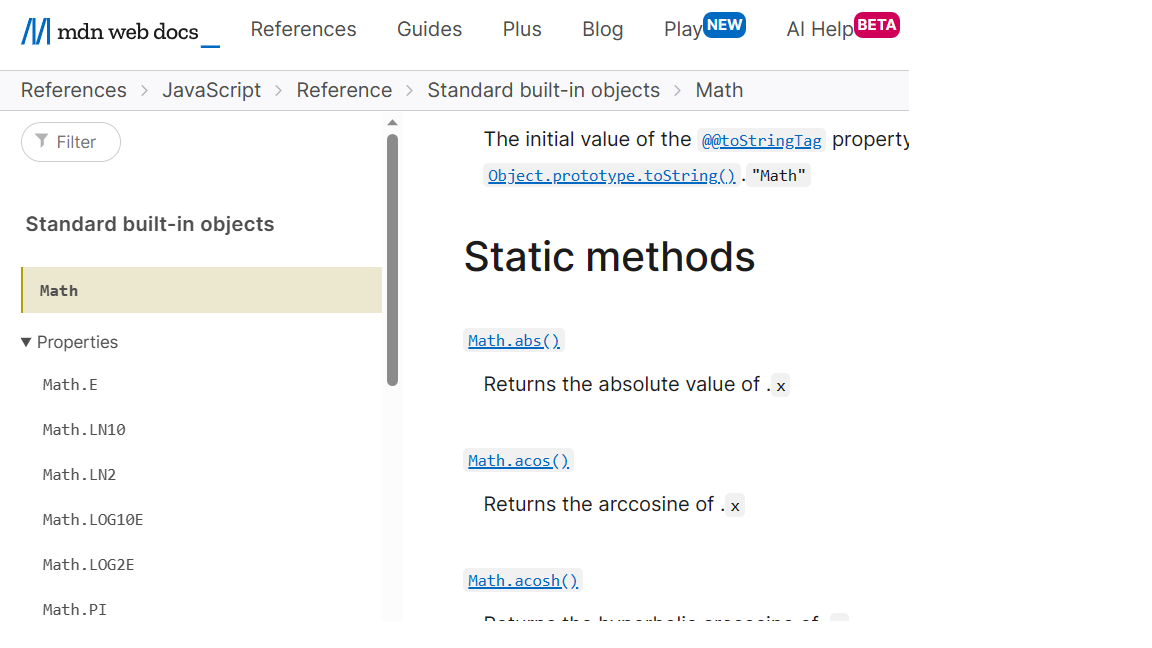1152x648 pixels.
Task: Open Math.acosh() documentation link
Action: point(523,581)
